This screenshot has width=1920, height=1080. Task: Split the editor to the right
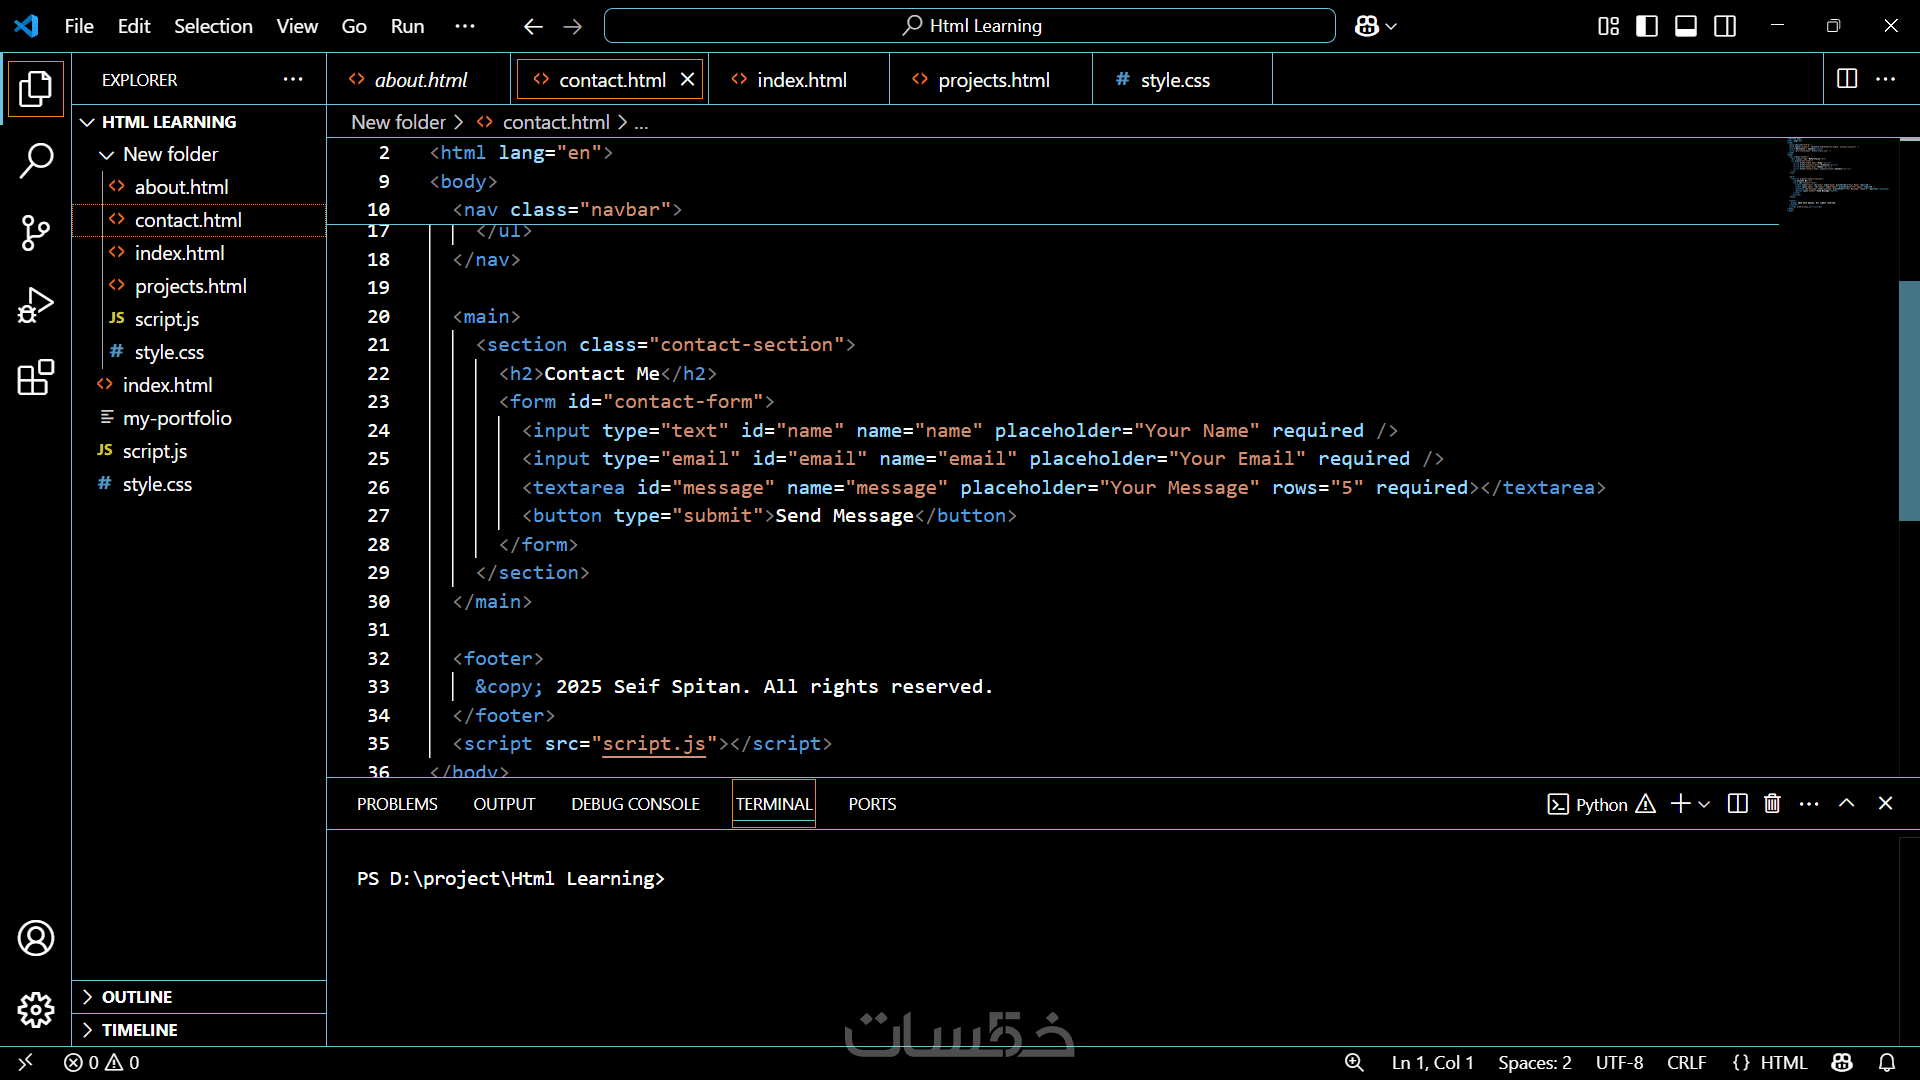click(x=1847, y=79)
